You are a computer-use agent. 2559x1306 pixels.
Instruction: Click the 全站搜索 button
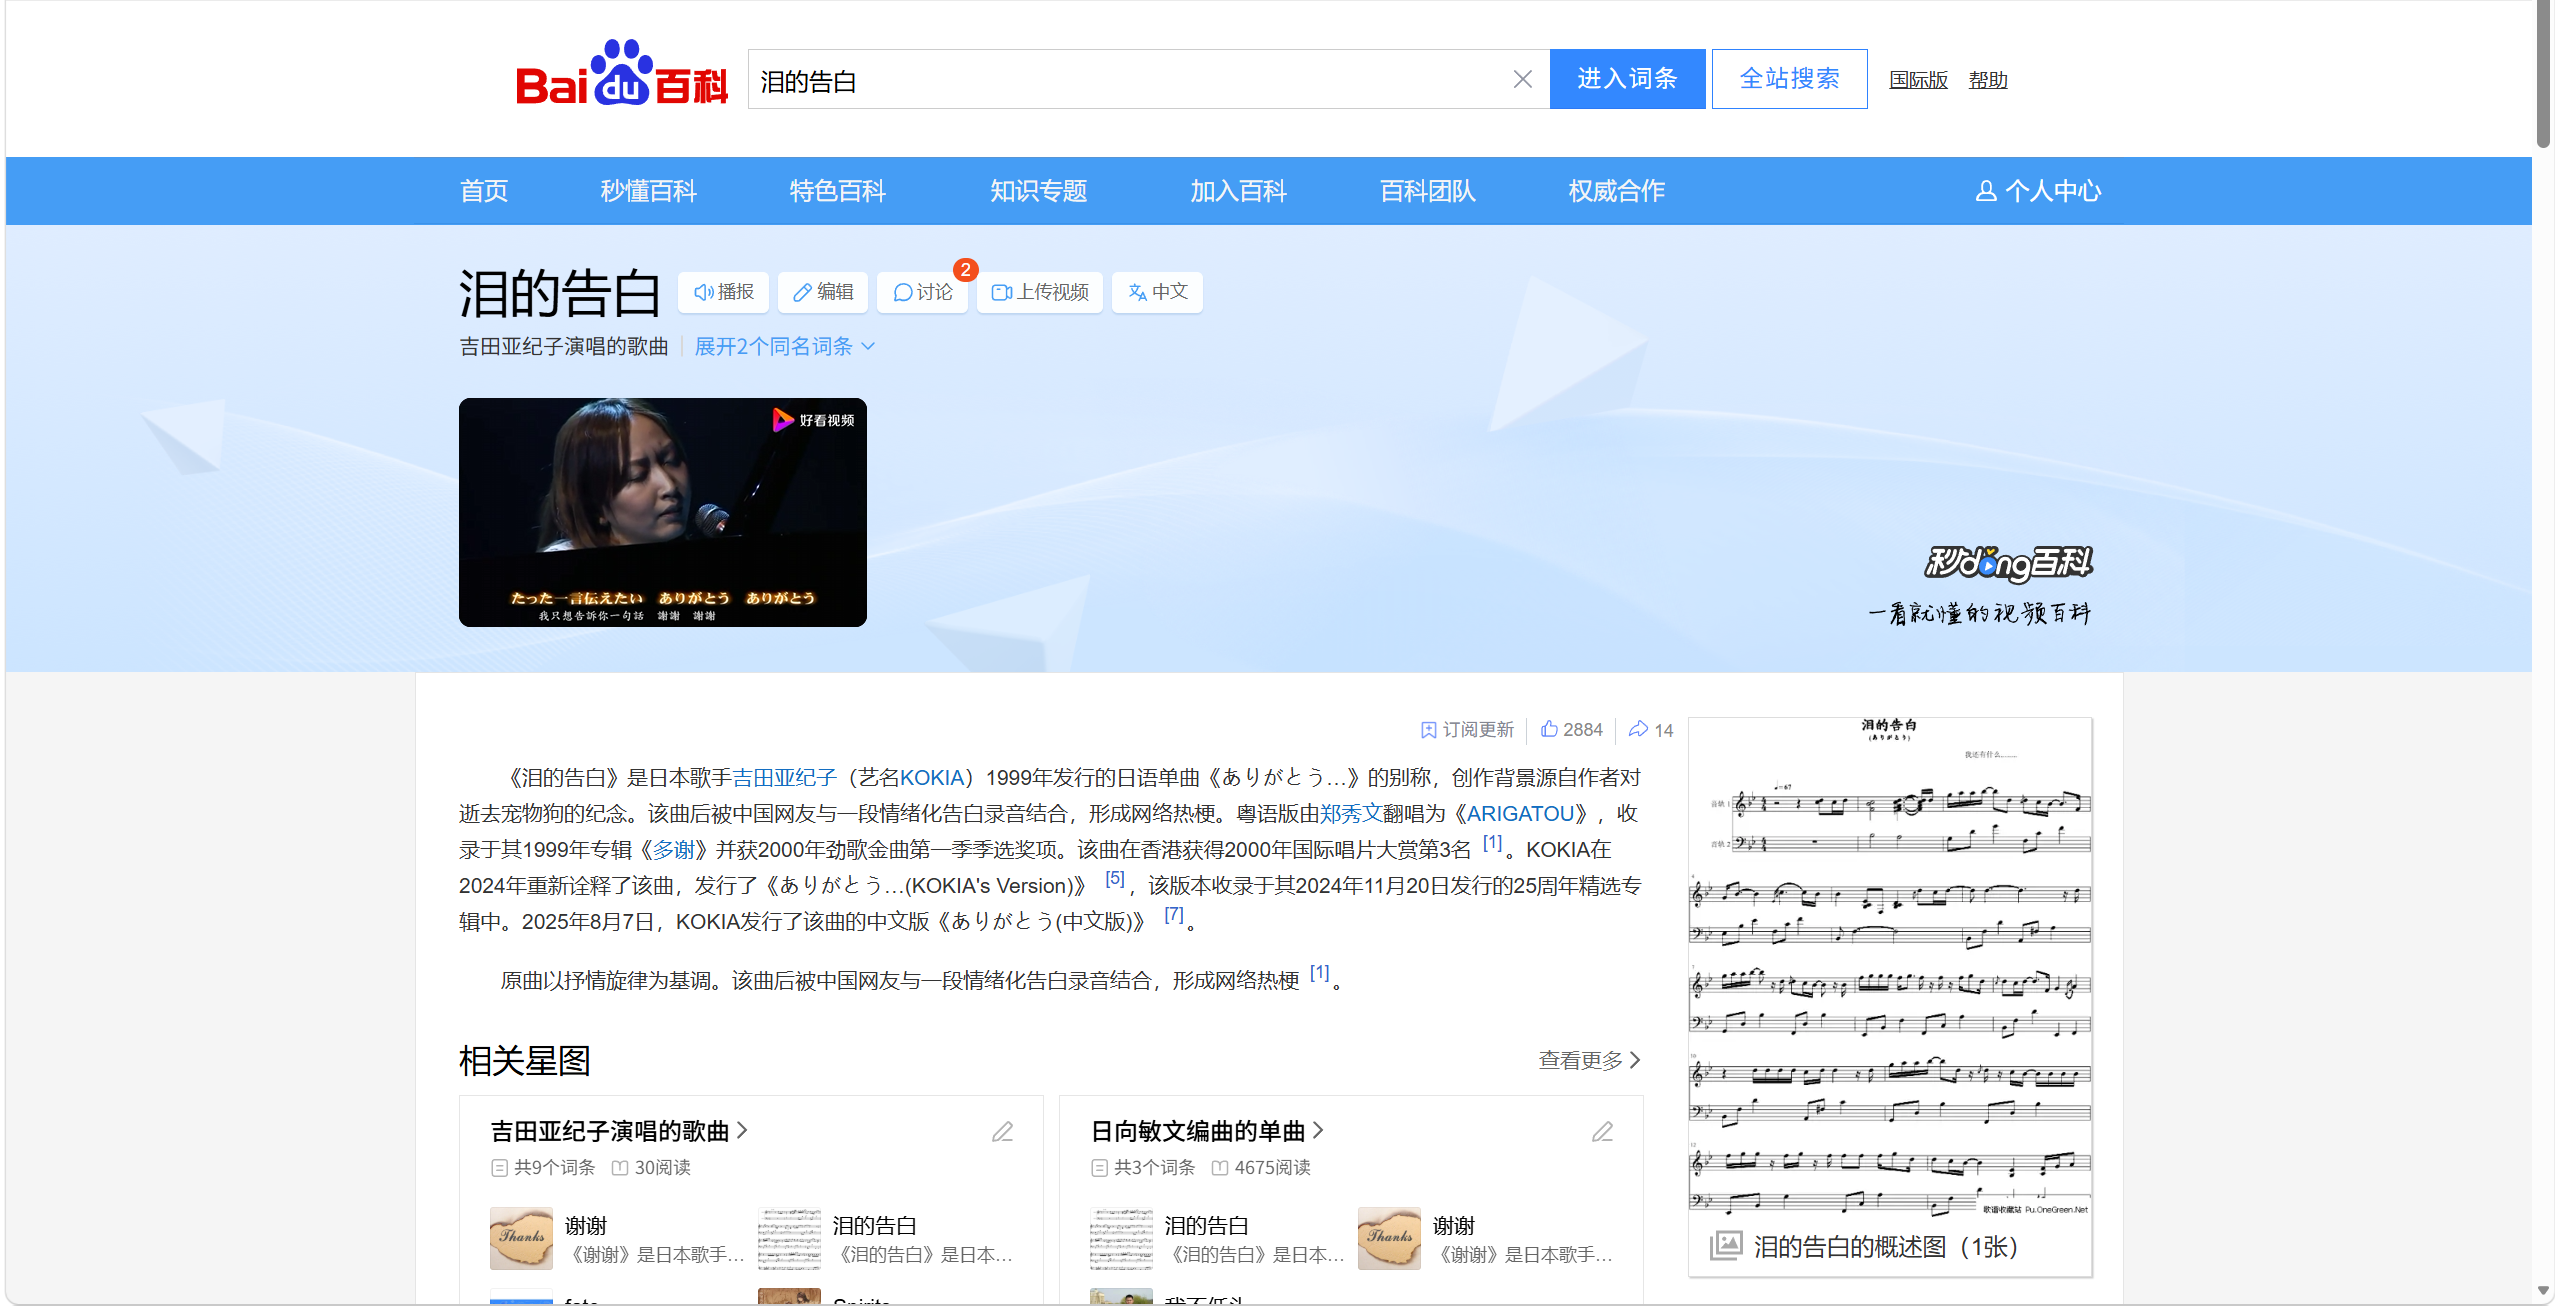(x=1789, y=79)
